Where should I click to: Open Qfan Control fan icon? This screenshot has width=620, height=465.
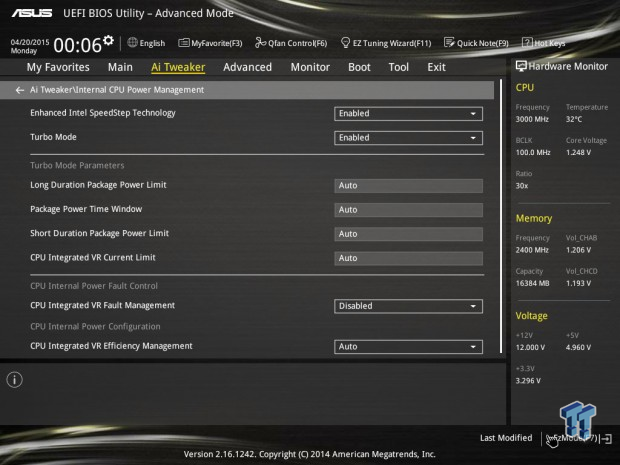(260, 43)
